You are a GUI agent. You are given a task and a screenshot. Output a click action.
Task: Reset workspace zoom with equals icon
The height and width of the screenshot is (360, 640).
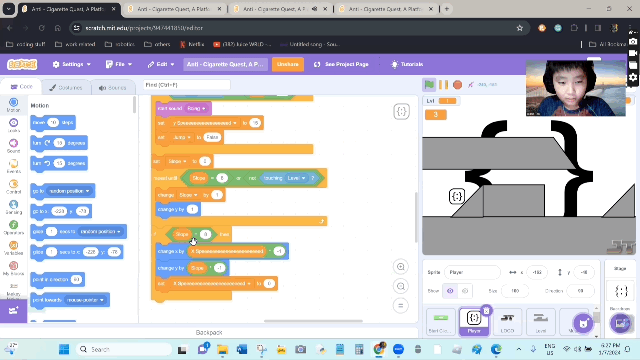[401, 305]
